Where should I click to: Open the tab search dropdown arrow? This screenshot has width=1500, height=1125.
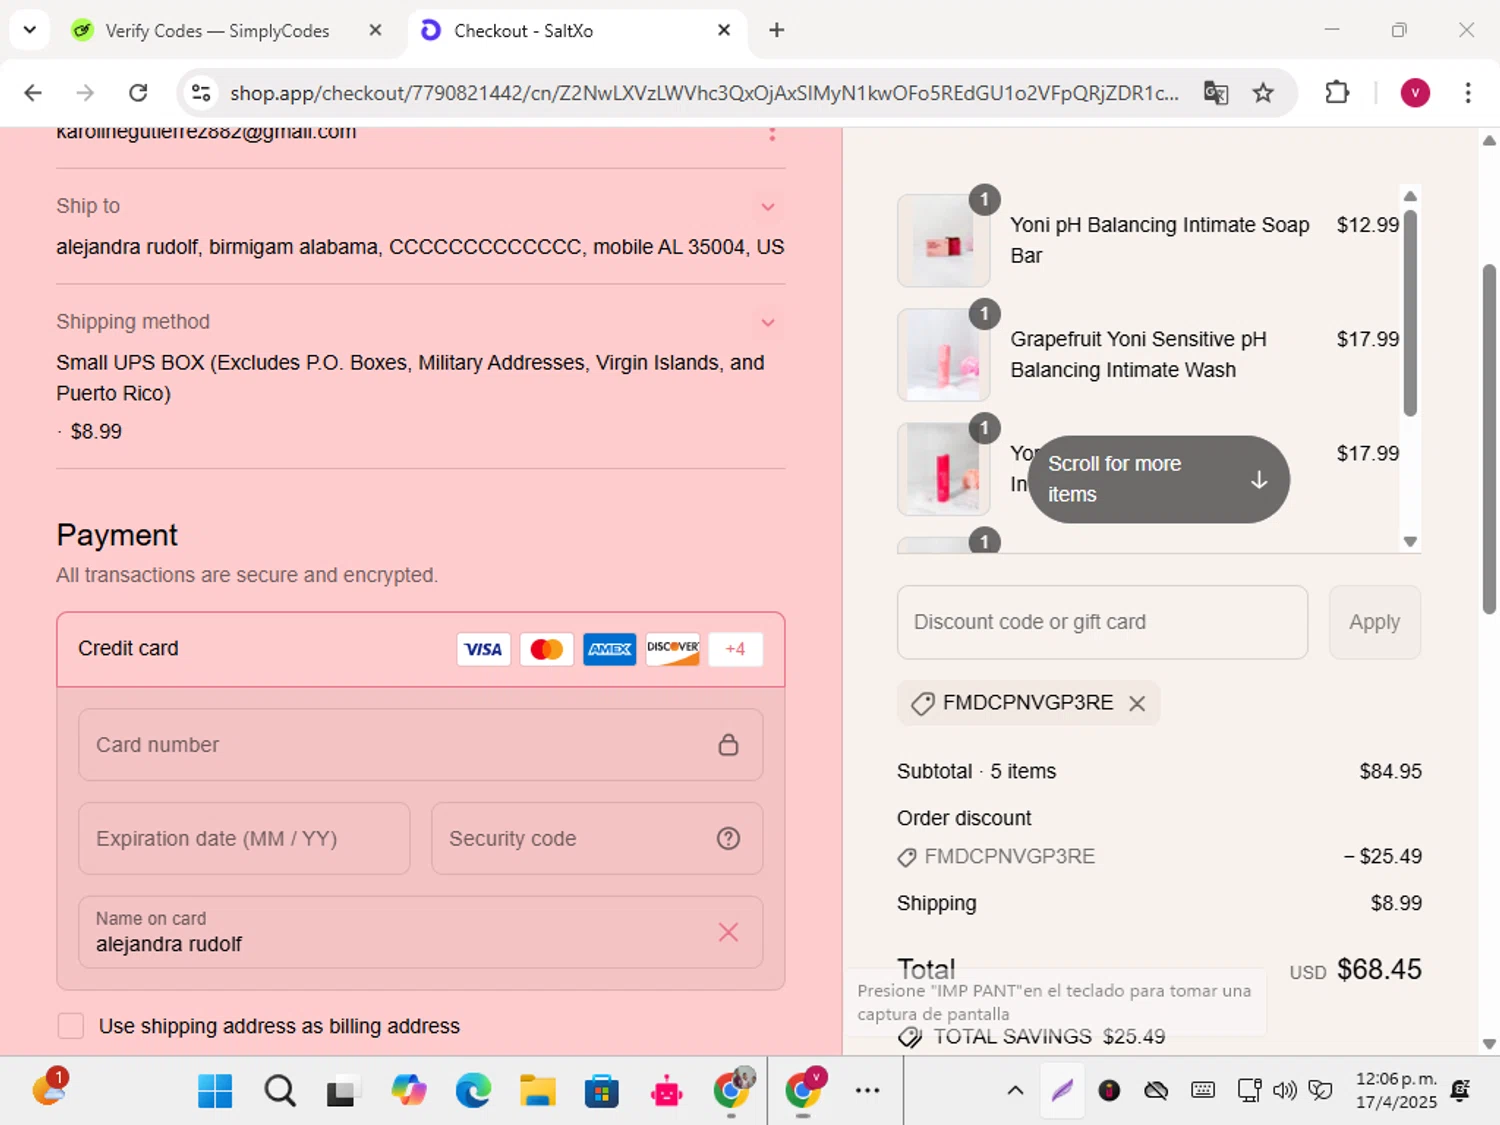30,30
